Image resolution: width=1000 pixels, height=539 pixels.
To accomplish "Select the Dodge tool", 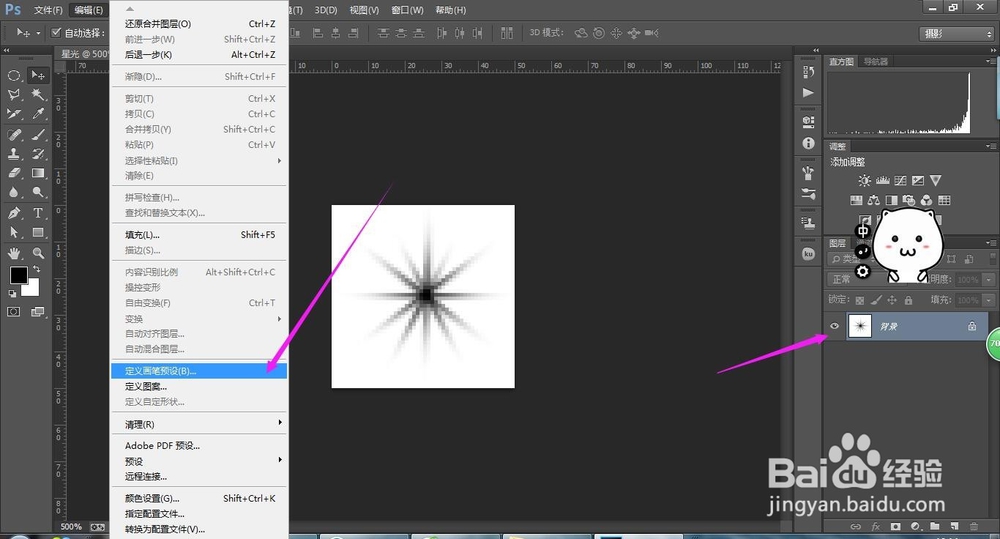I will tap(38, 192).
